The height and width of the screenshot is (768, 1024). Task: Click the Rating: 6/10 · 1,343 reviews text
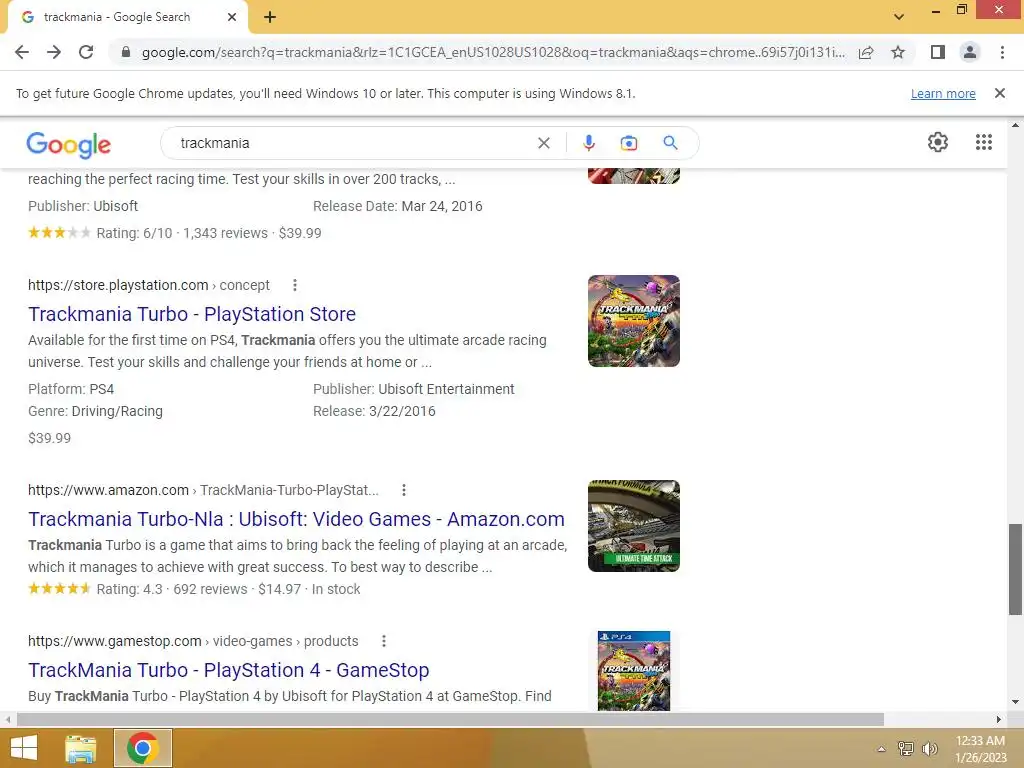point(182,233)
